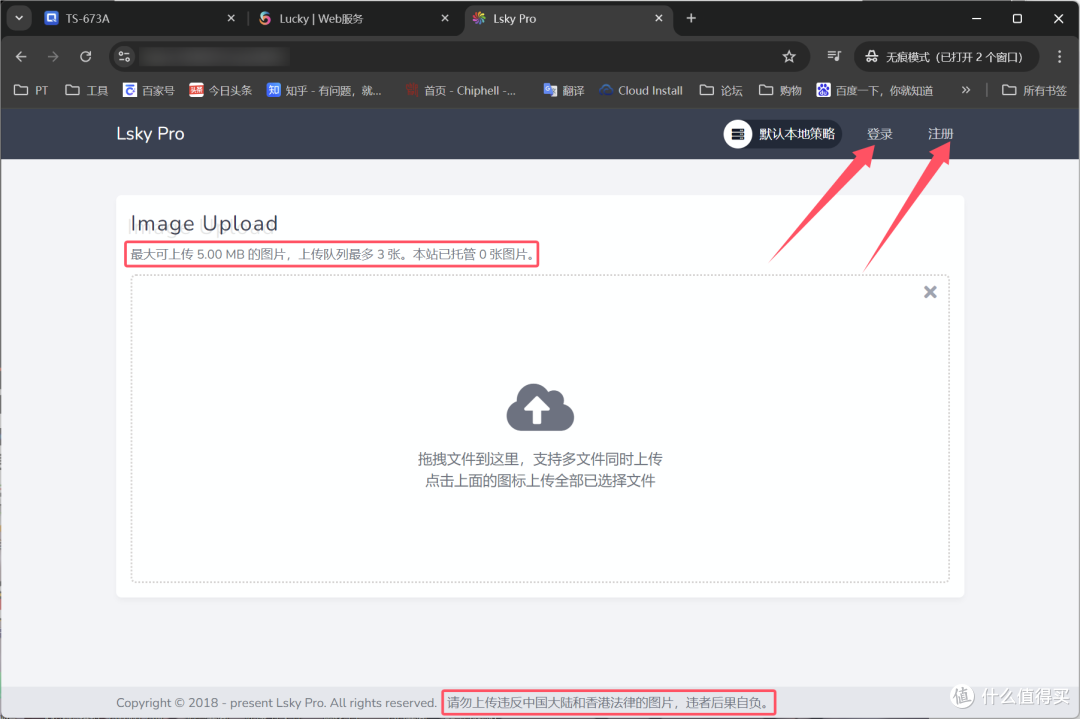1080x719 pixels.
Task: Click the 请勿上传违反 legal warning text
Action: pyautogui.click(x=609, y=702)
